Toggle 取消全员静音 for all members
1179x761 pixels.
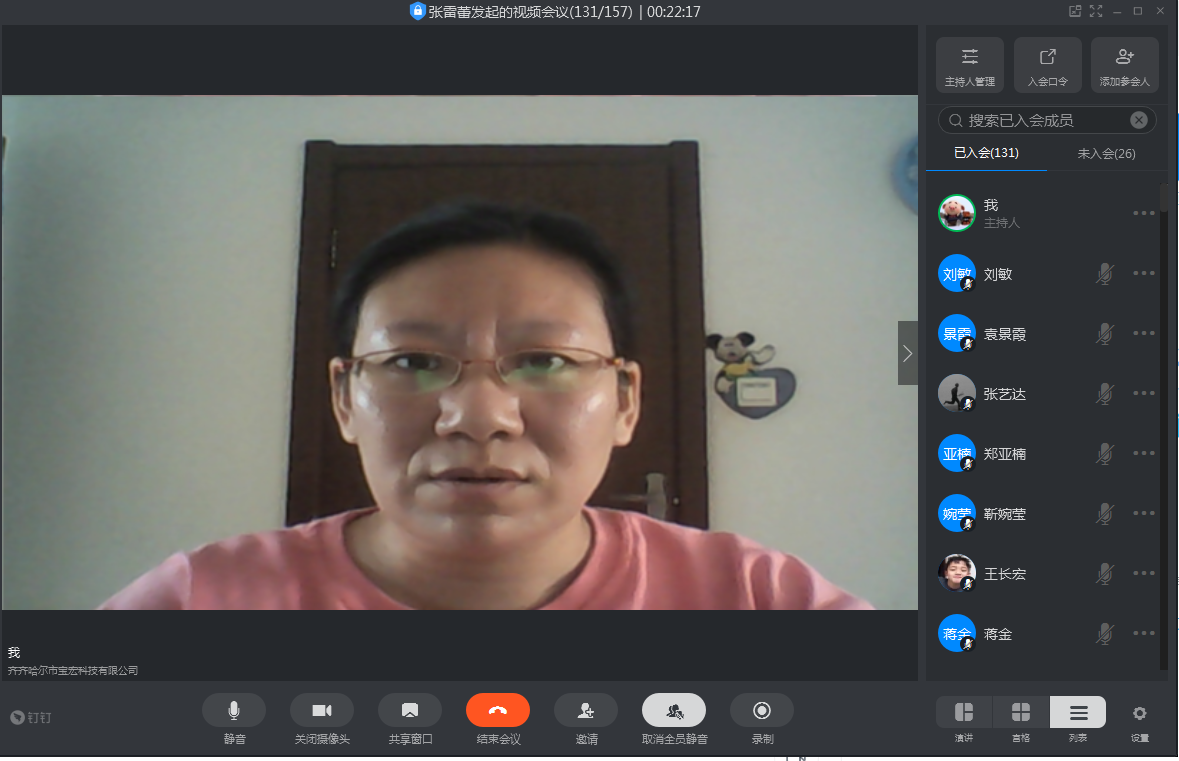click(674, 710)
